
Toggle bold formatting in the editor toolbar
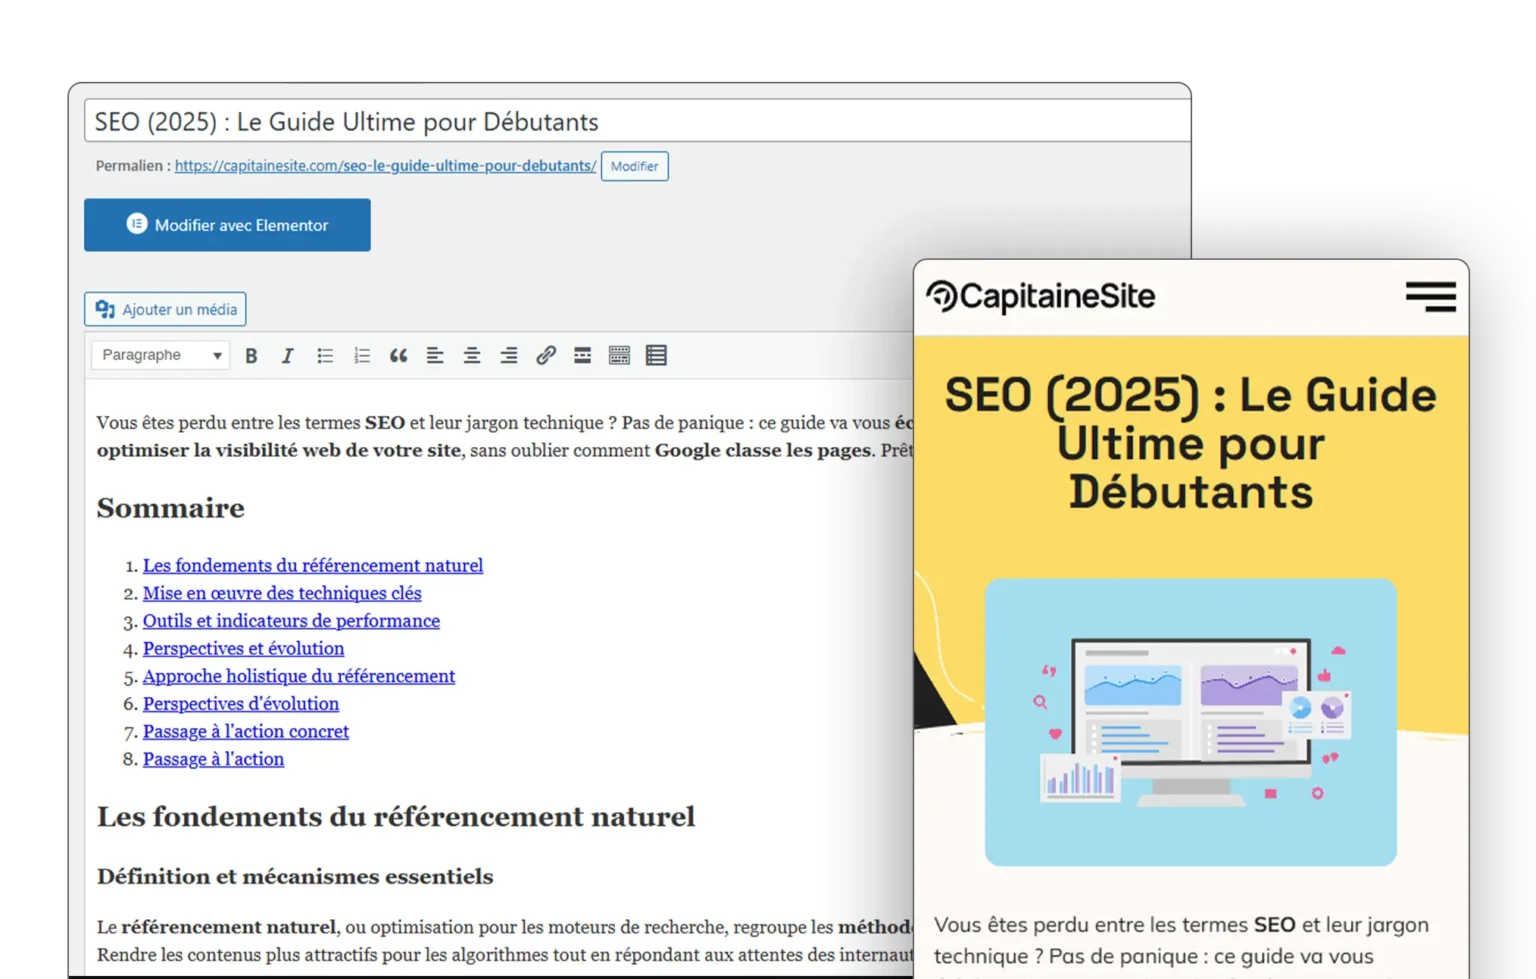tap(251, 356)
